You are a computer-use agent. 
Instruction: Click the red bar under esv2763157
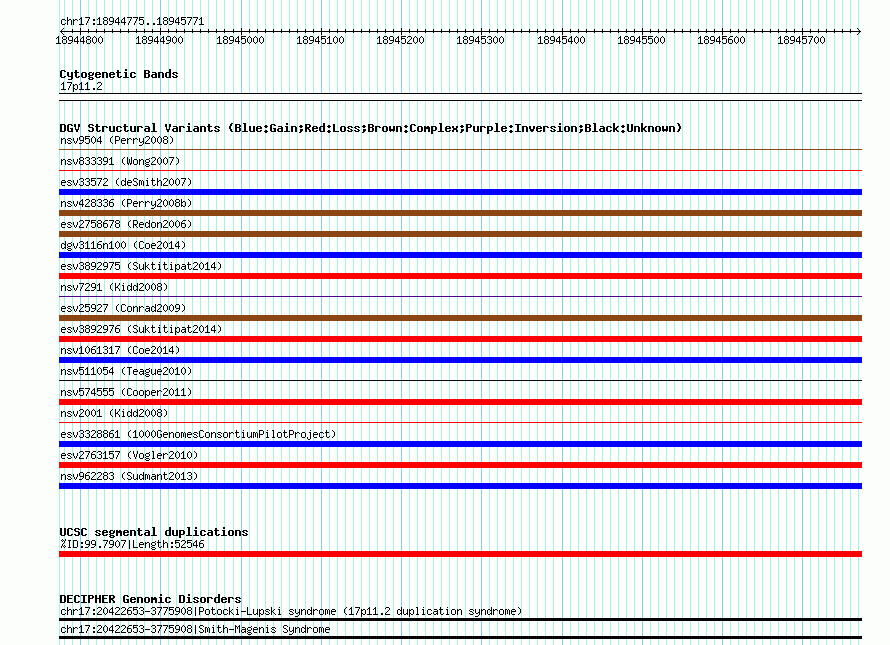(x=460, y=465)
